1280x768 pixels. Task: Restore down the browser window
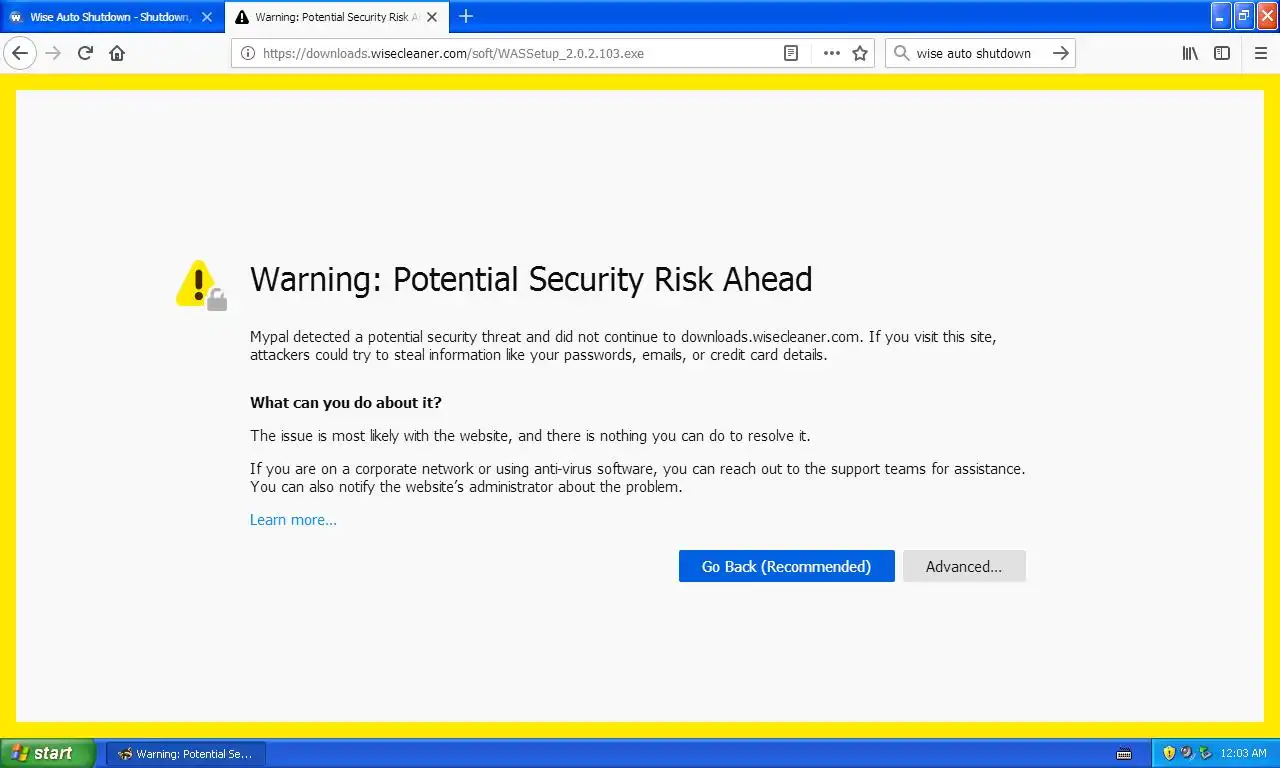coord(1244,16)
